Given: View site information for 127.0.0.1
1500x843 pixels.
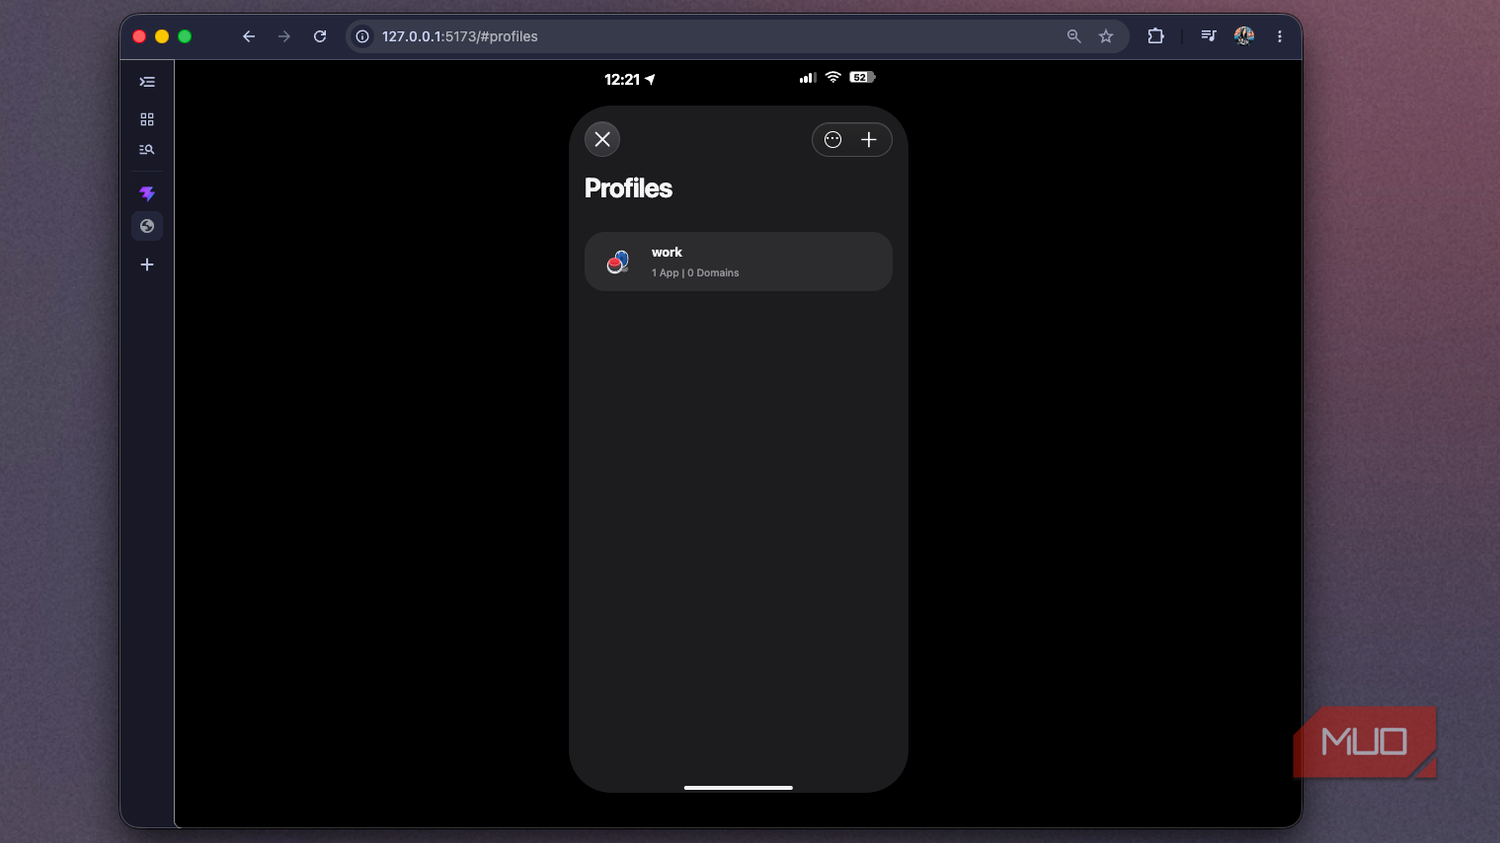Looking at the screenshot, I should pos(362,36).
